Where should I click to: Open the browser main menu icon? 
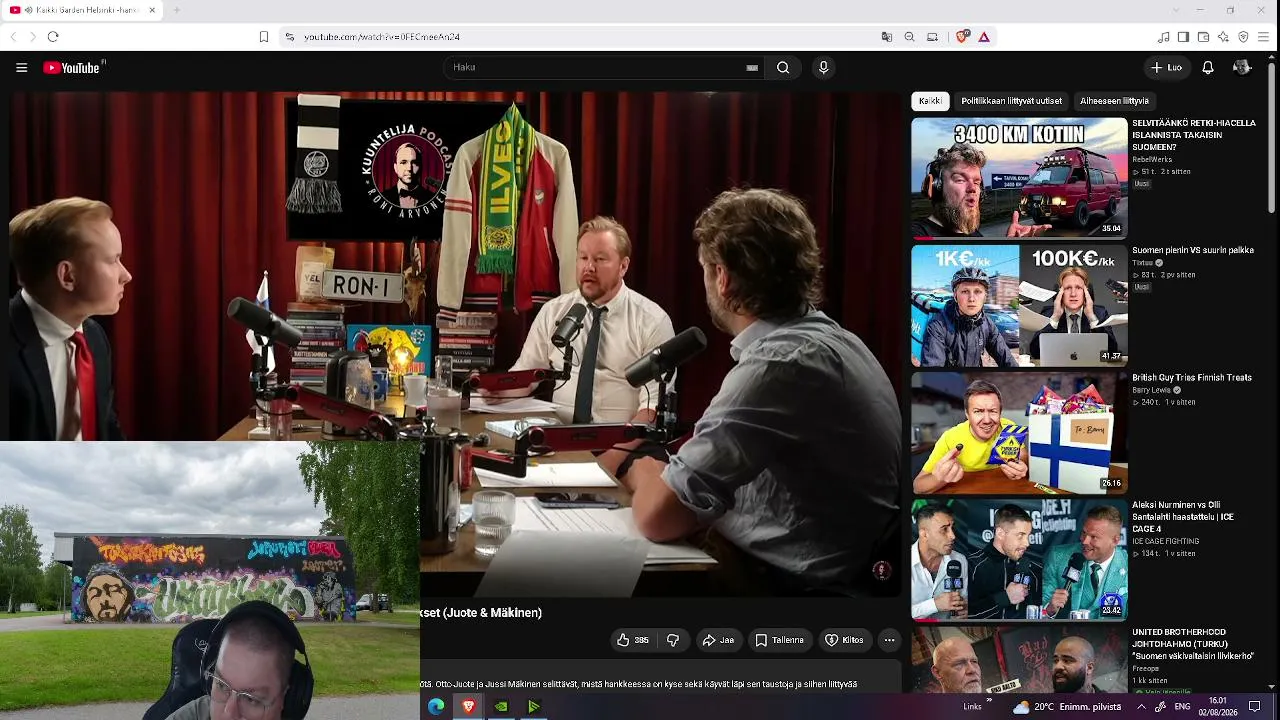tap(1263, 37)
